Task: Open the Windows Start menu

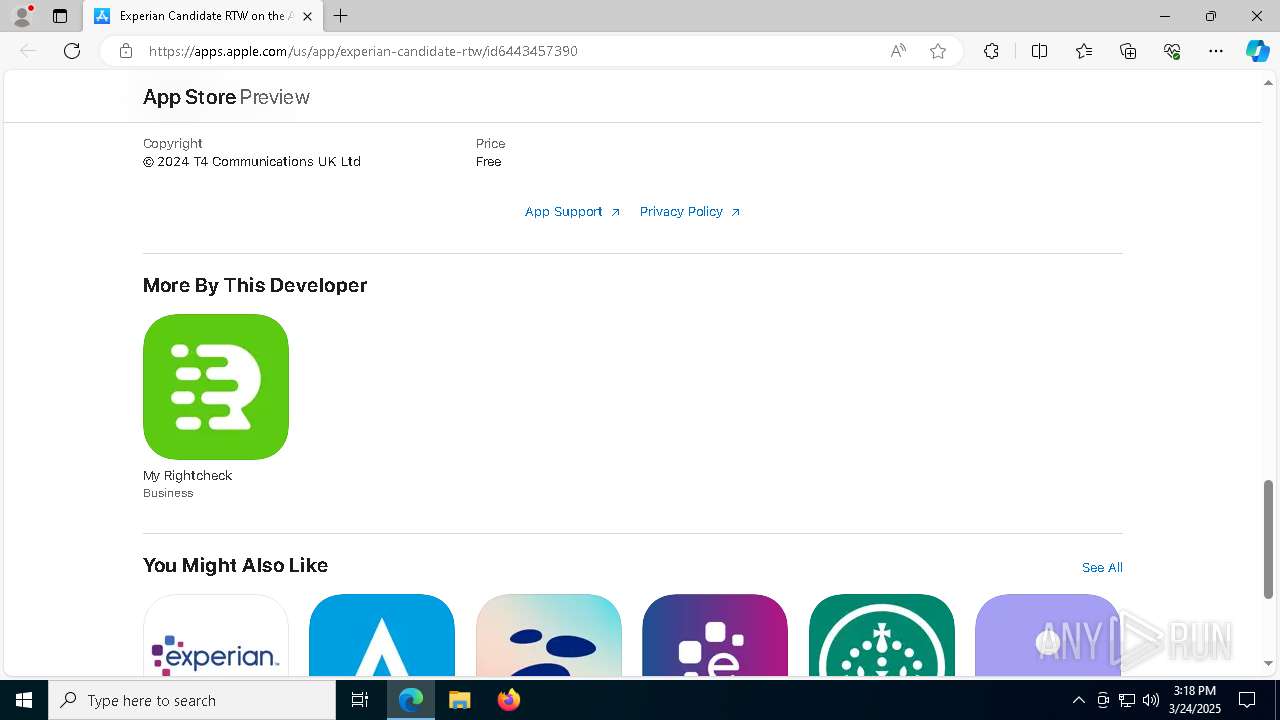Action: [x=24, y=700]
